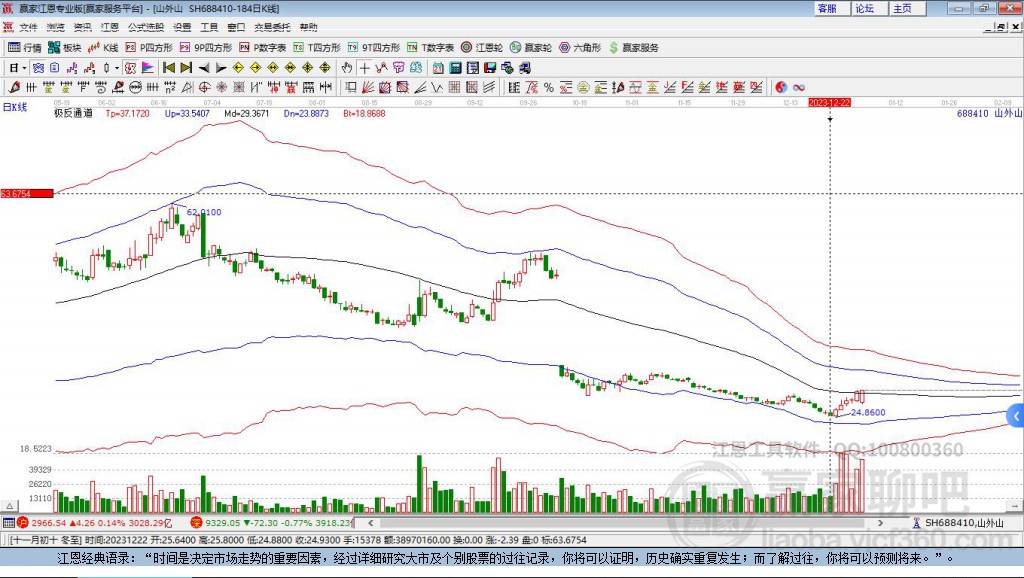Open the T数字表 tool
The height and width of the screenshot is (578, 1024).
pos(430,48)
